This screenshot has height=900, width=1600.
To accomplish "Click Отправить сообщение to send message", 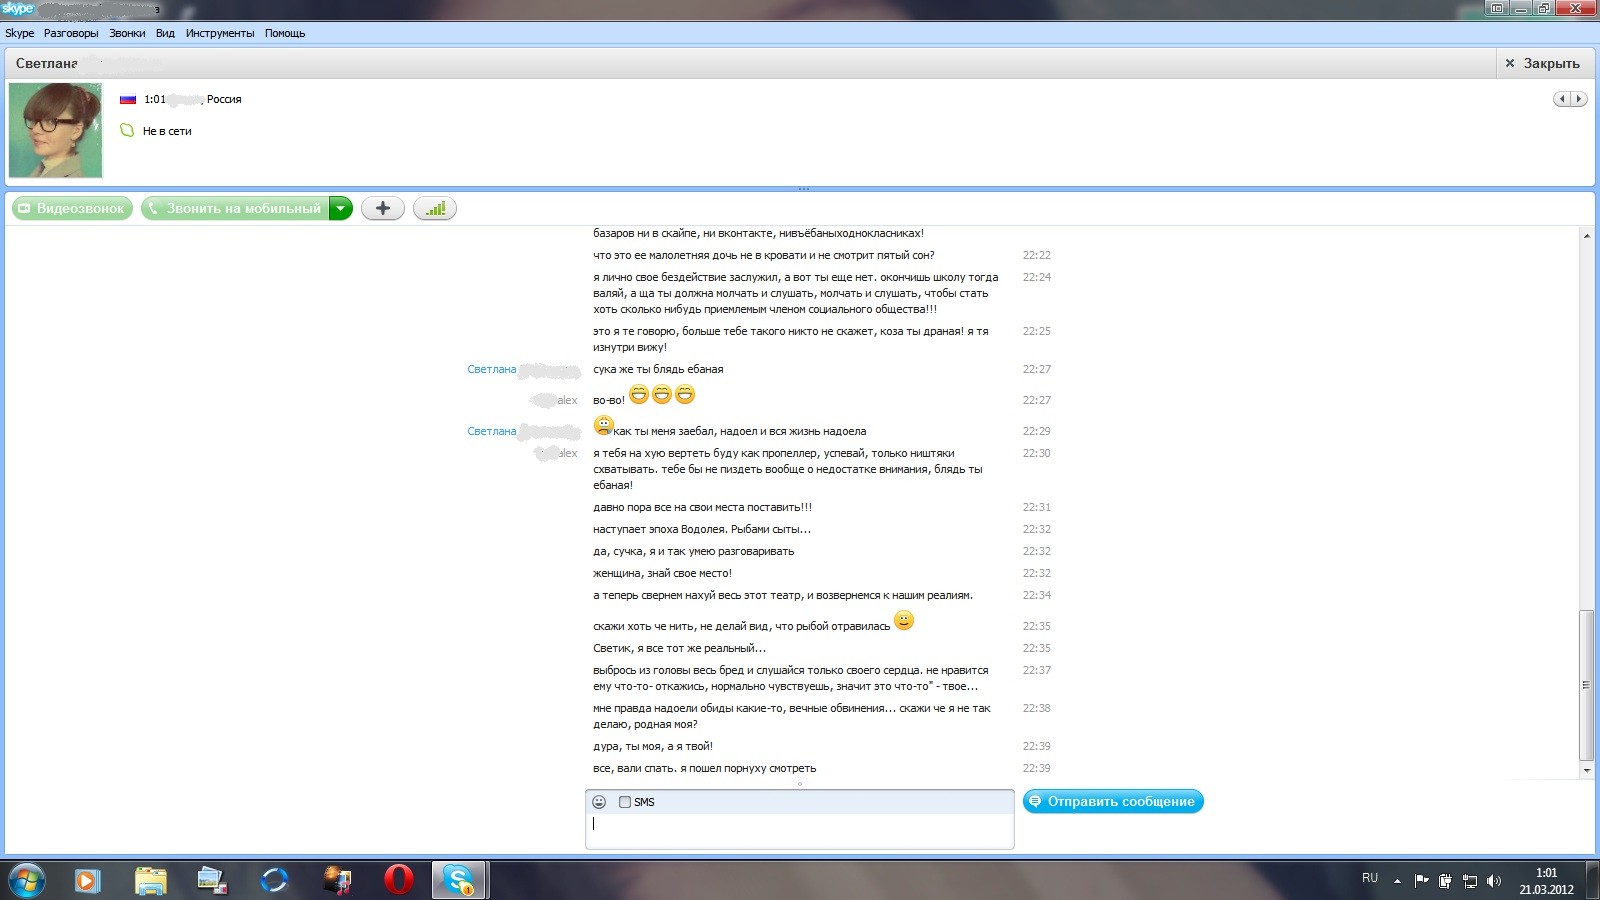I will tap(1112, 802).
